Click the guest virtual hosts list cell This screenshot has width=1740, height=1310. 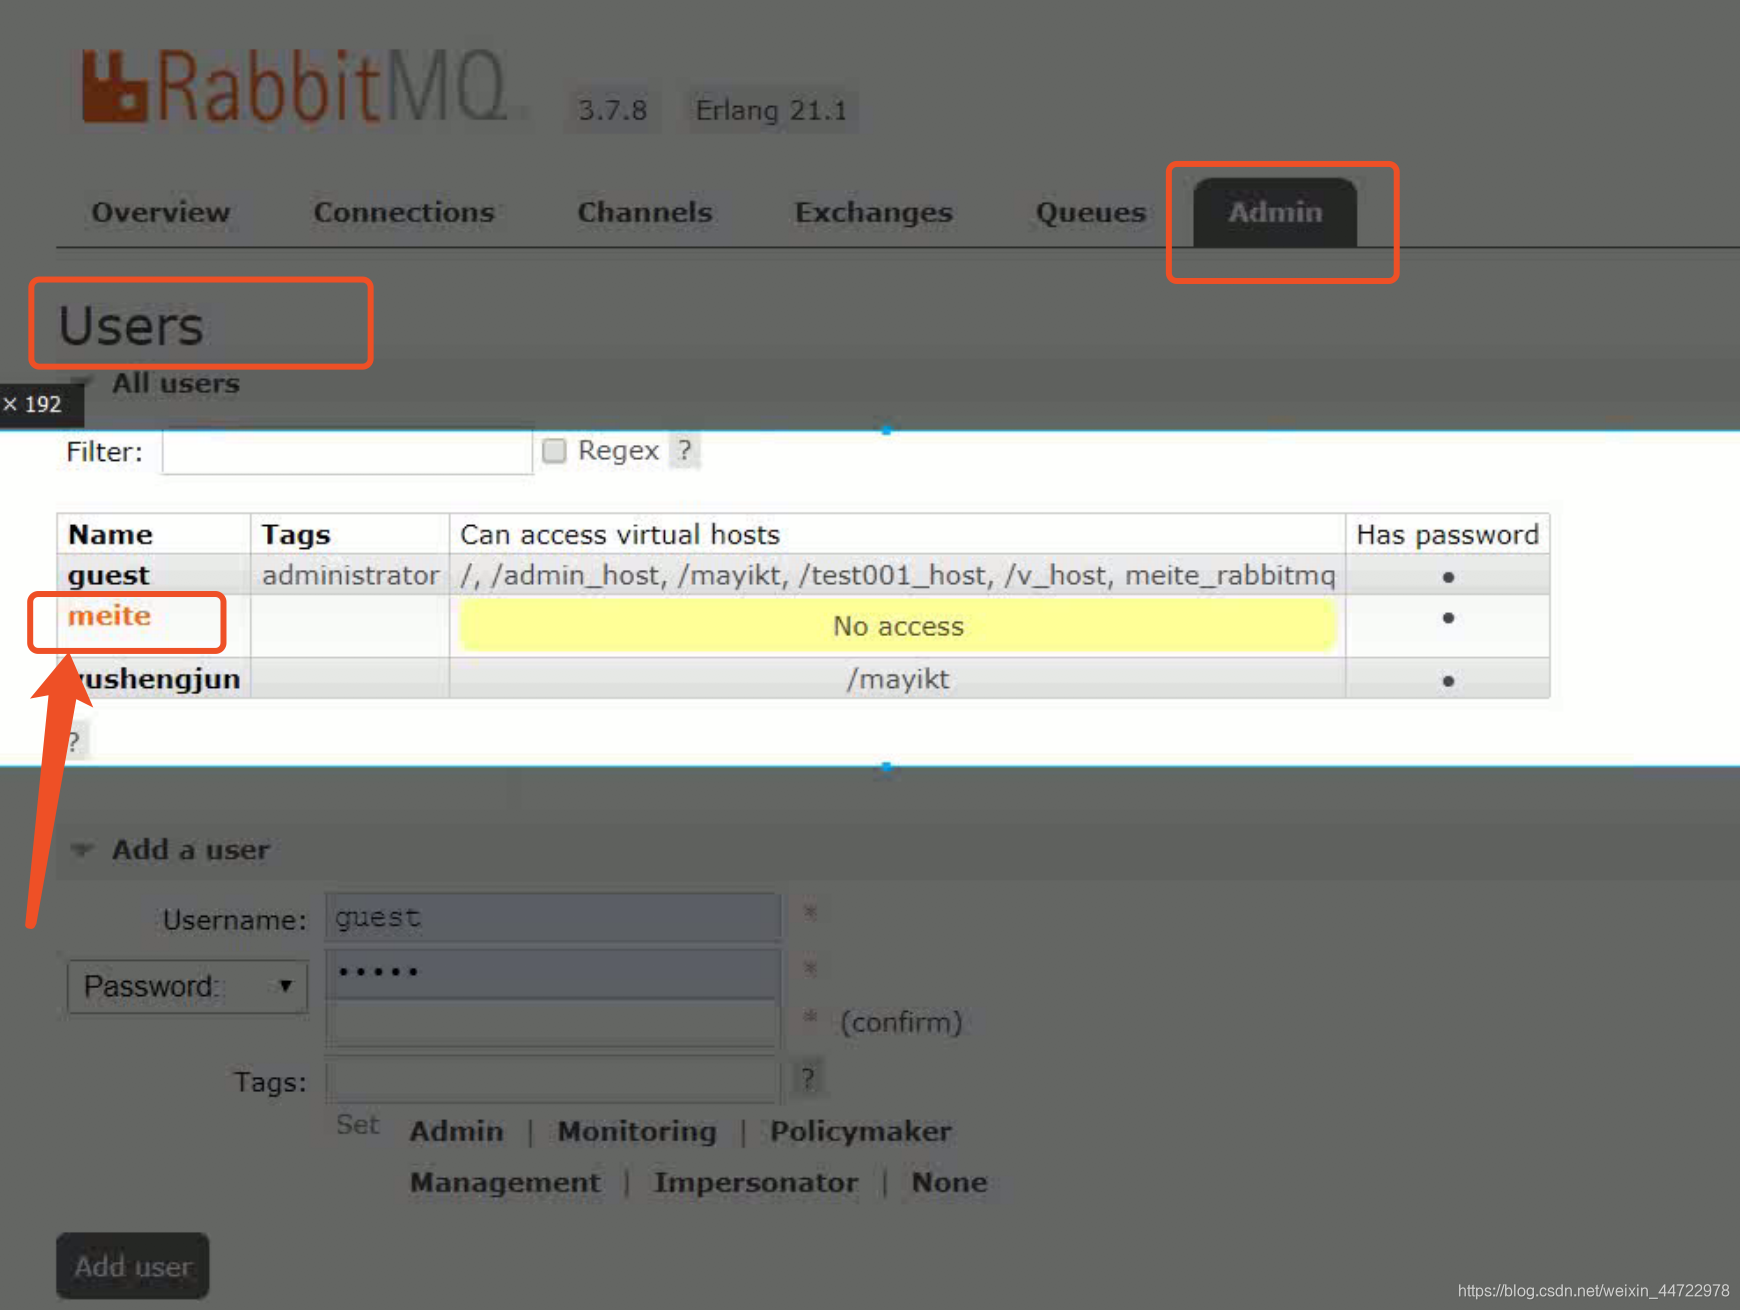coord(898,575)
